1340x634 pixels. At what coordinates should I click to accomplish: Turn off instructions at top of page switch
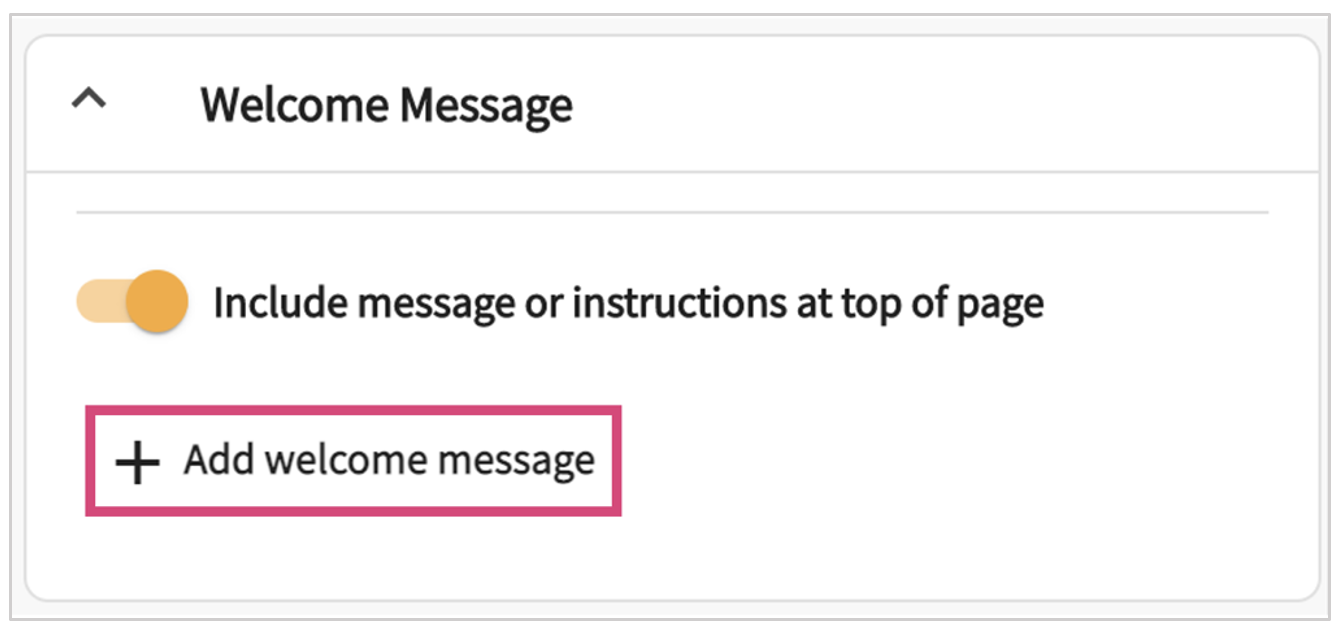click(132, 302)
